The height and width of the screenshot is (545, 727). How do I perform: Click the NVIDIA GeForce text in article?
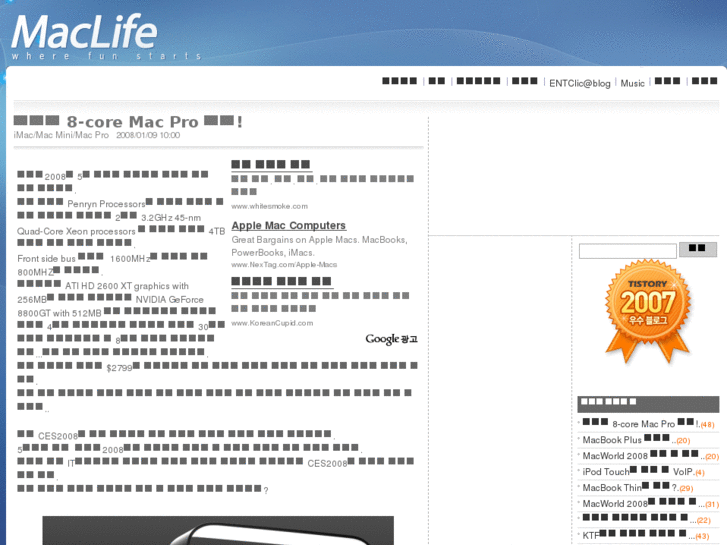(x=169, y=300)
